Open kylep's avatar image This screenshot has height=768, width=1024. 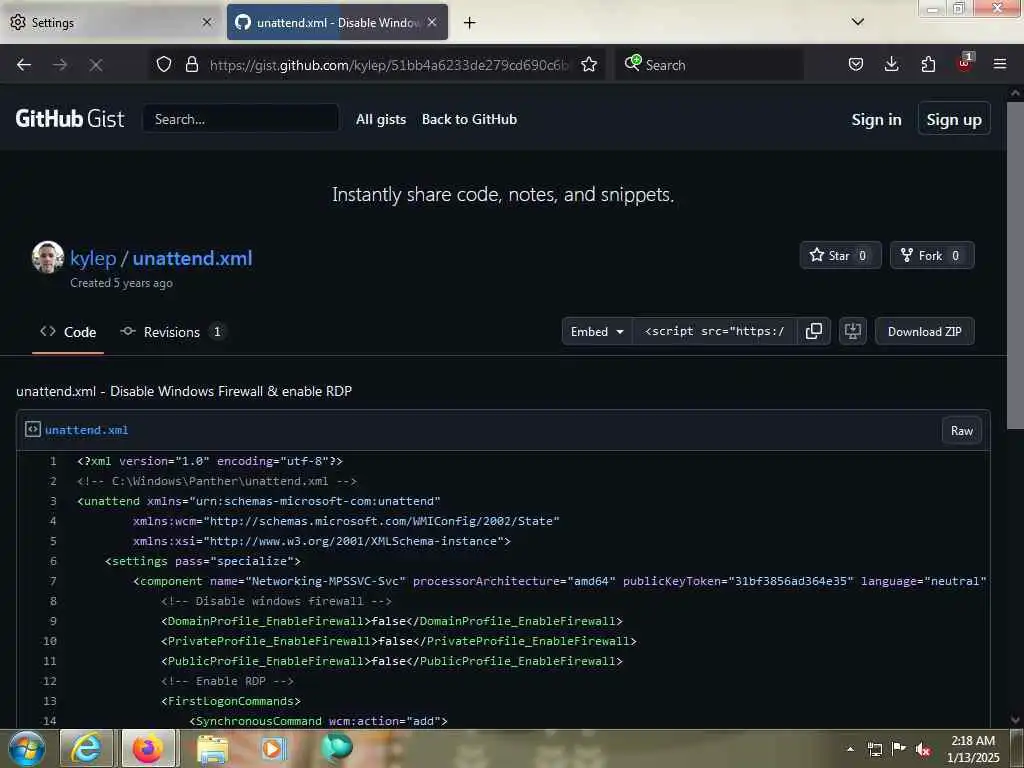coord(48,257)
